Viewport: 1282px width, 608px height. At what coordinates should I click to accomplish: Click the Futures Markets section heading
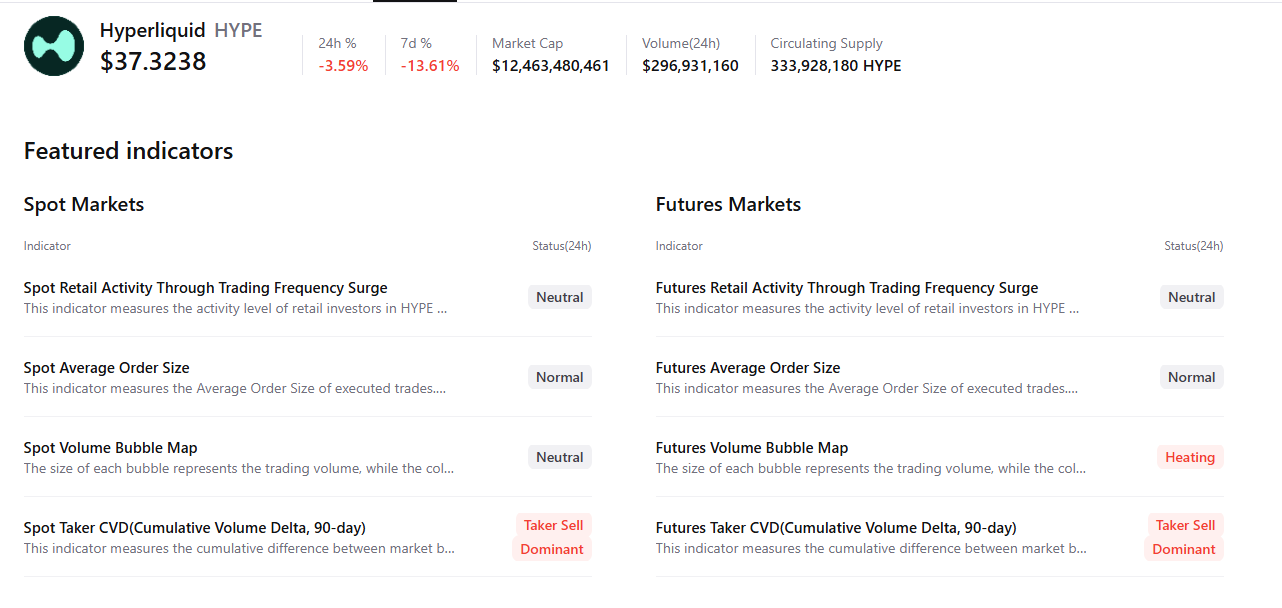pos(728,205)
